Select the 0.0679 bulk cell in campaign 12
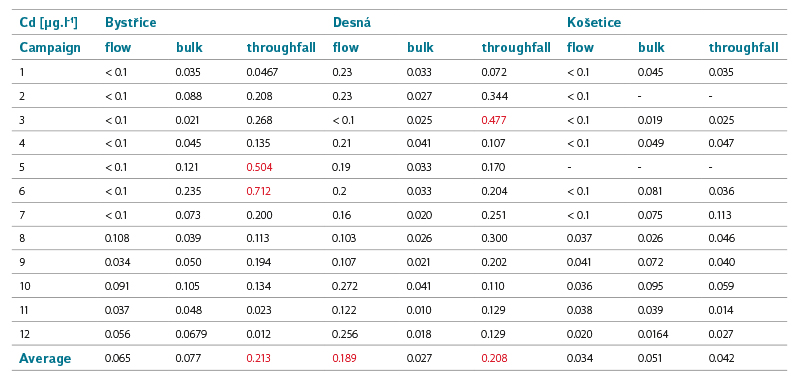The height and width of the screenshot is (388, 800). (x=191, y=334)
